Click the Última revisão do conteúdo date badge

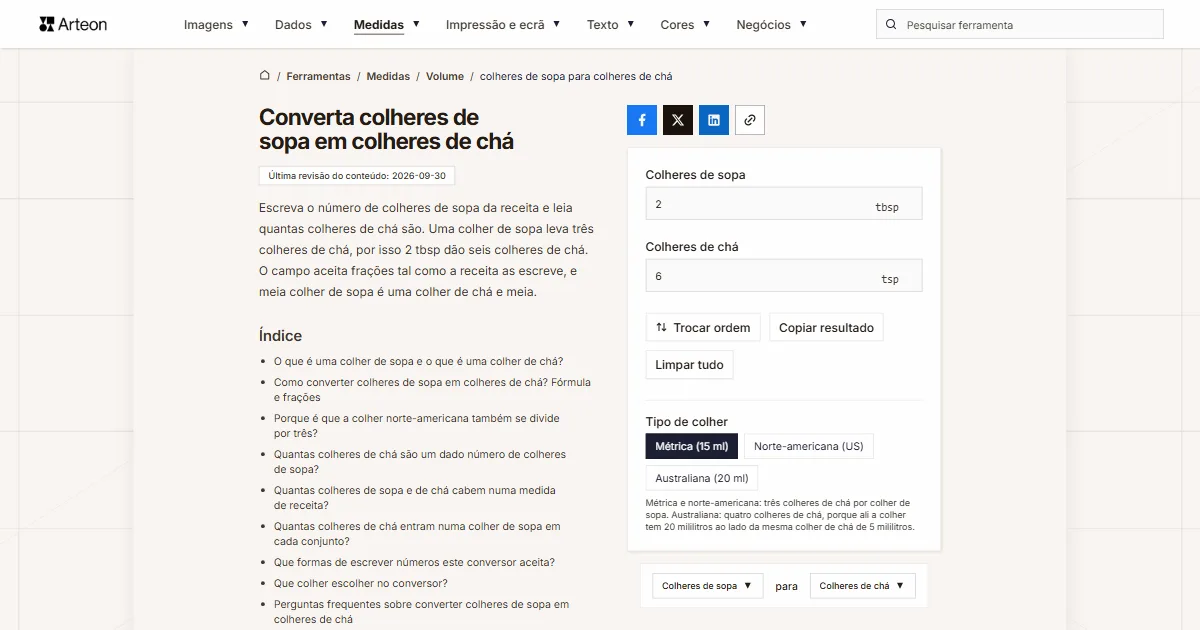[357, 176]
